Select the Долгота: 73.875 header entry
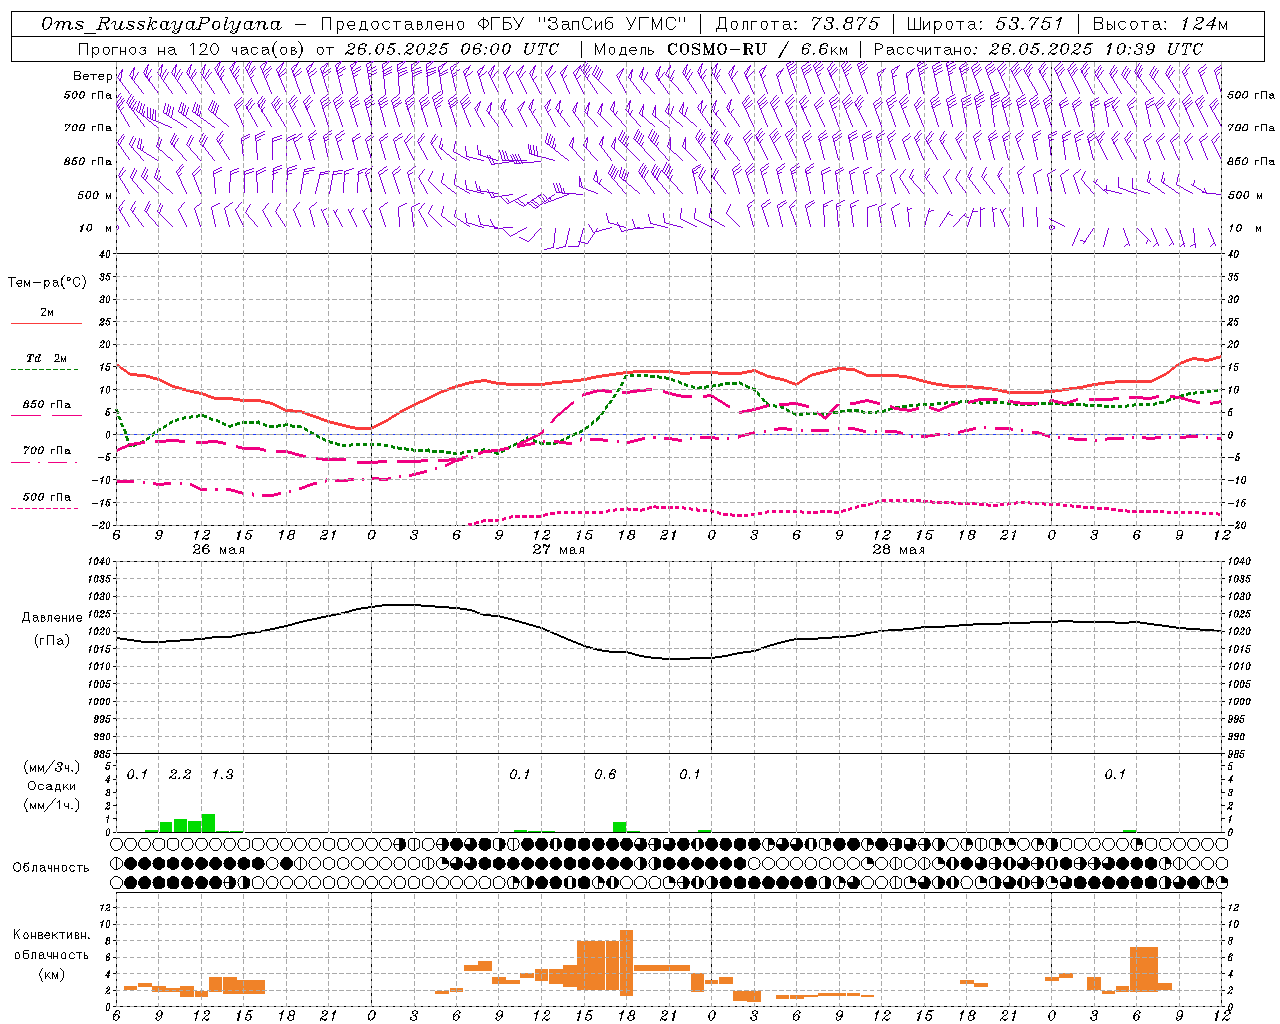 click(797, 24)
